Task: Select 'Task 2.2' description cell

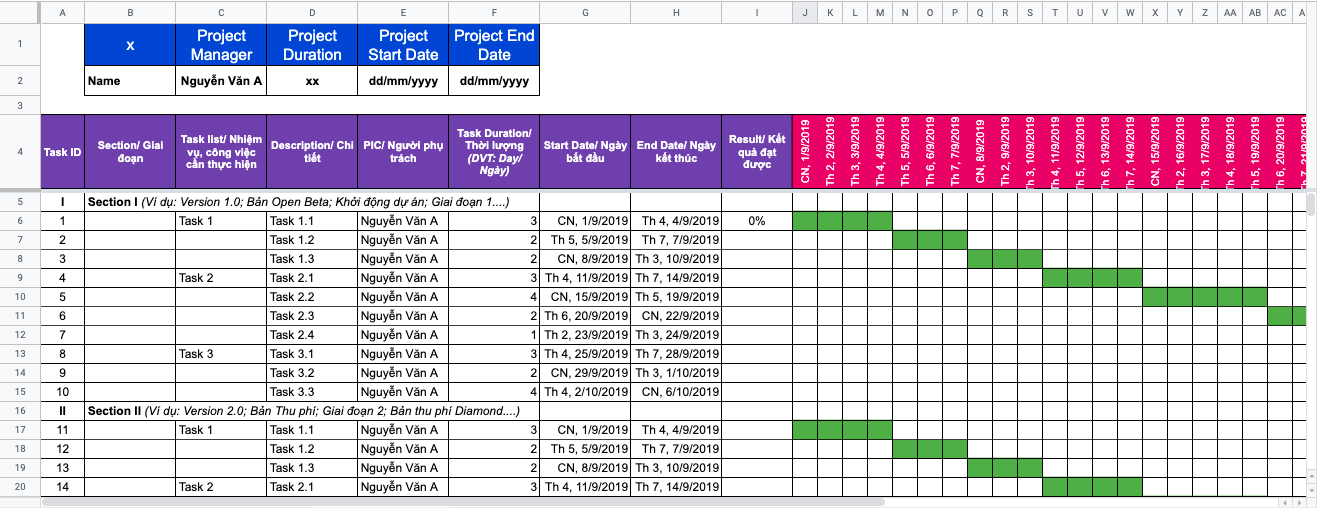Action: click(312, 297)
